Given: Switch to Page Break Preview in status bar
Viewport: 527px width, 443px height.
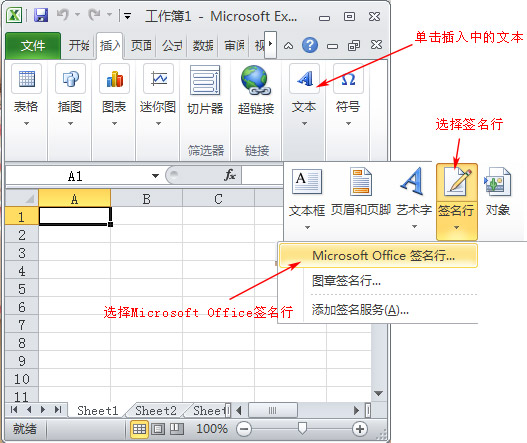Looking at the screenshot, I should pyautogui.click(x=176, y=429).
